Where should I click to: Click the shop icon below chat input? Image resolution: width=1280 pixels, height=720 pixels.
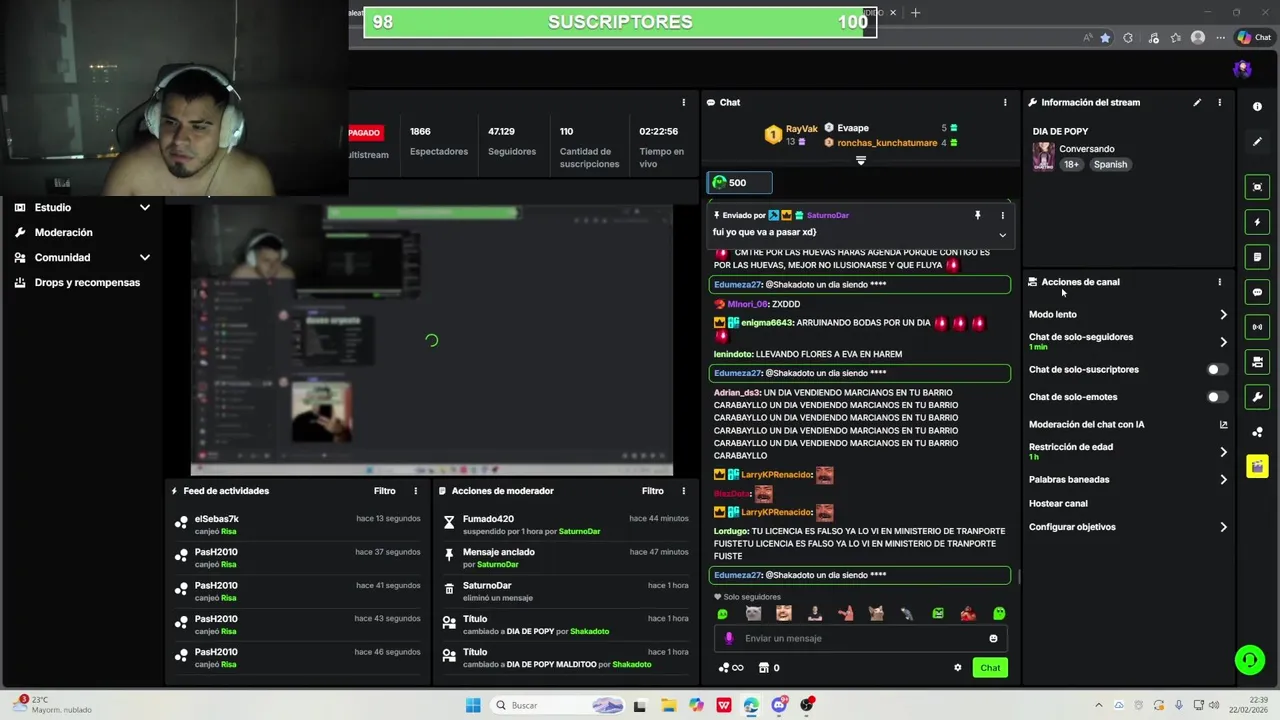pyautogui.click(x=764, y=668)
